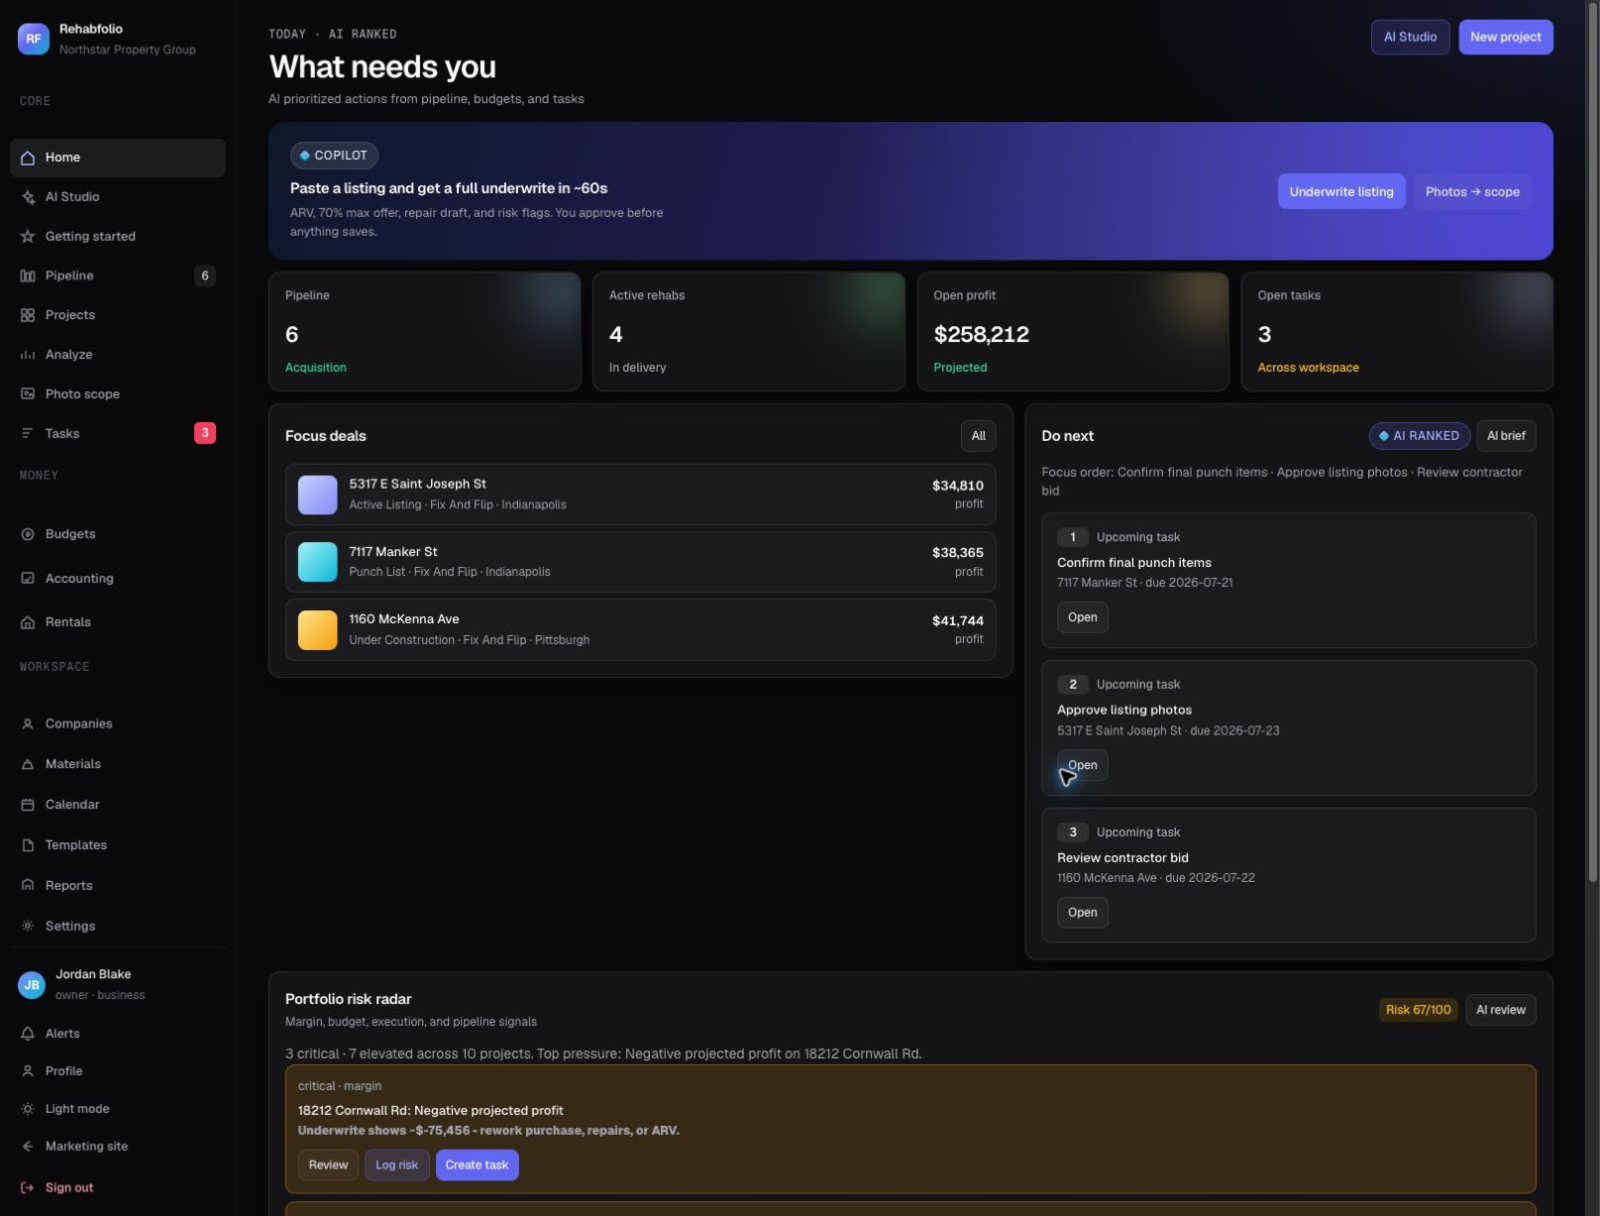This screenshot has height=1216, width=1600.
Task: Click the Alerts bell icon
Action: 28,1034
